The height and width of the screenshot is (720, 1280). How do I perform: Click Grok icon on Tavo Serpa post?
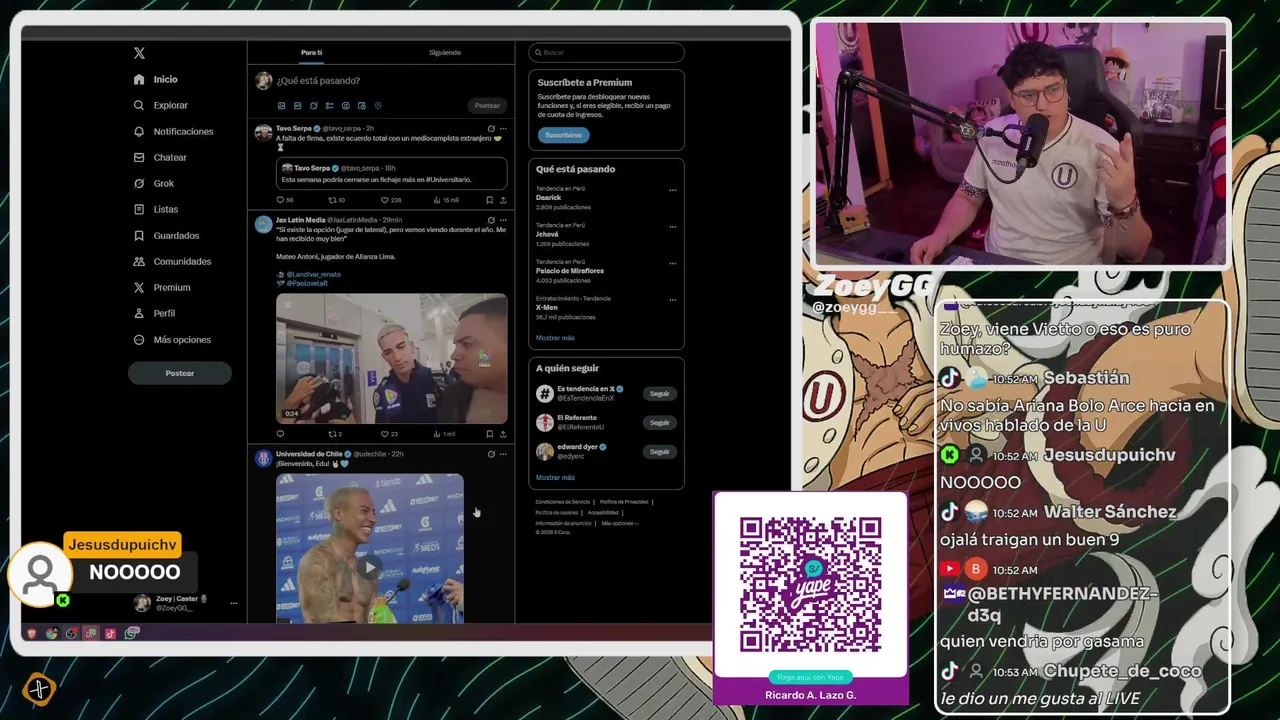pyautogui.click(x=491, y=128)
